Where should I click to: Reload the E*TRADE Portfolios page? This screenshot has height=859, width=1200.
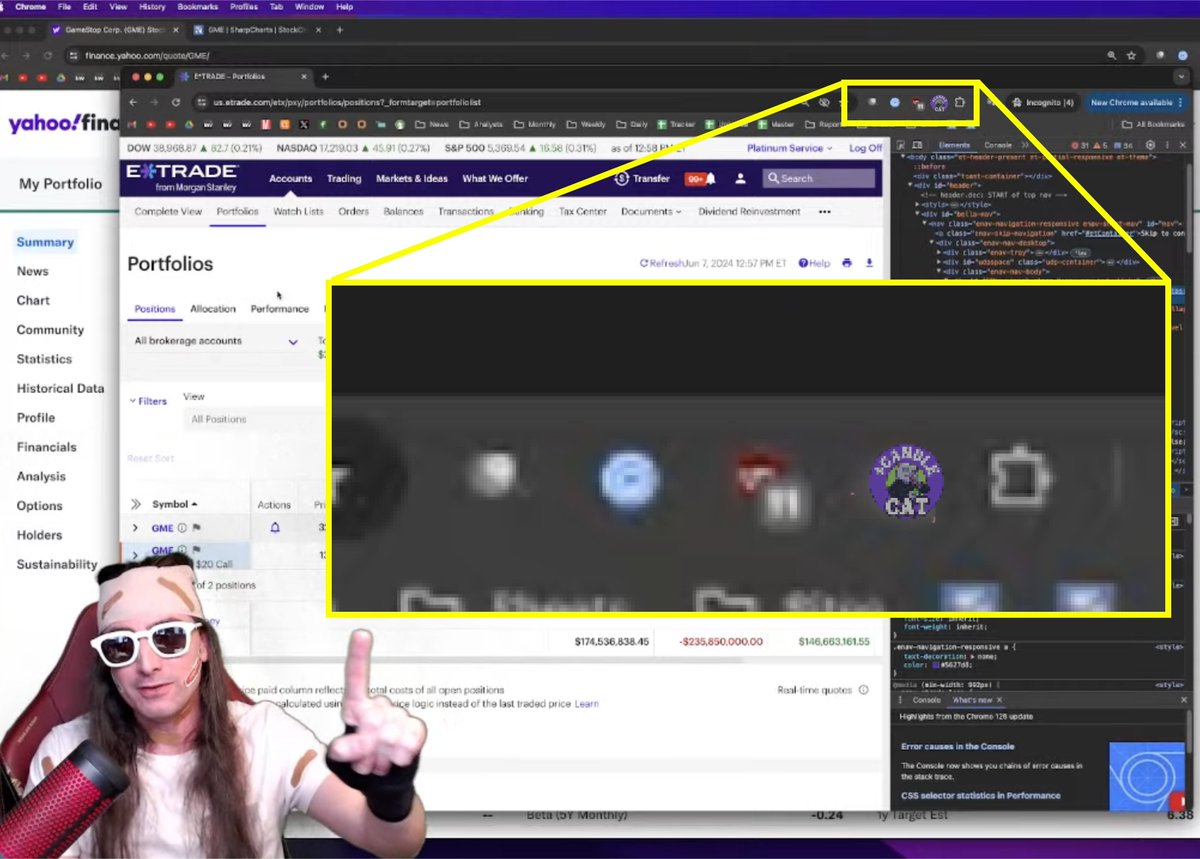pos(176,102)
